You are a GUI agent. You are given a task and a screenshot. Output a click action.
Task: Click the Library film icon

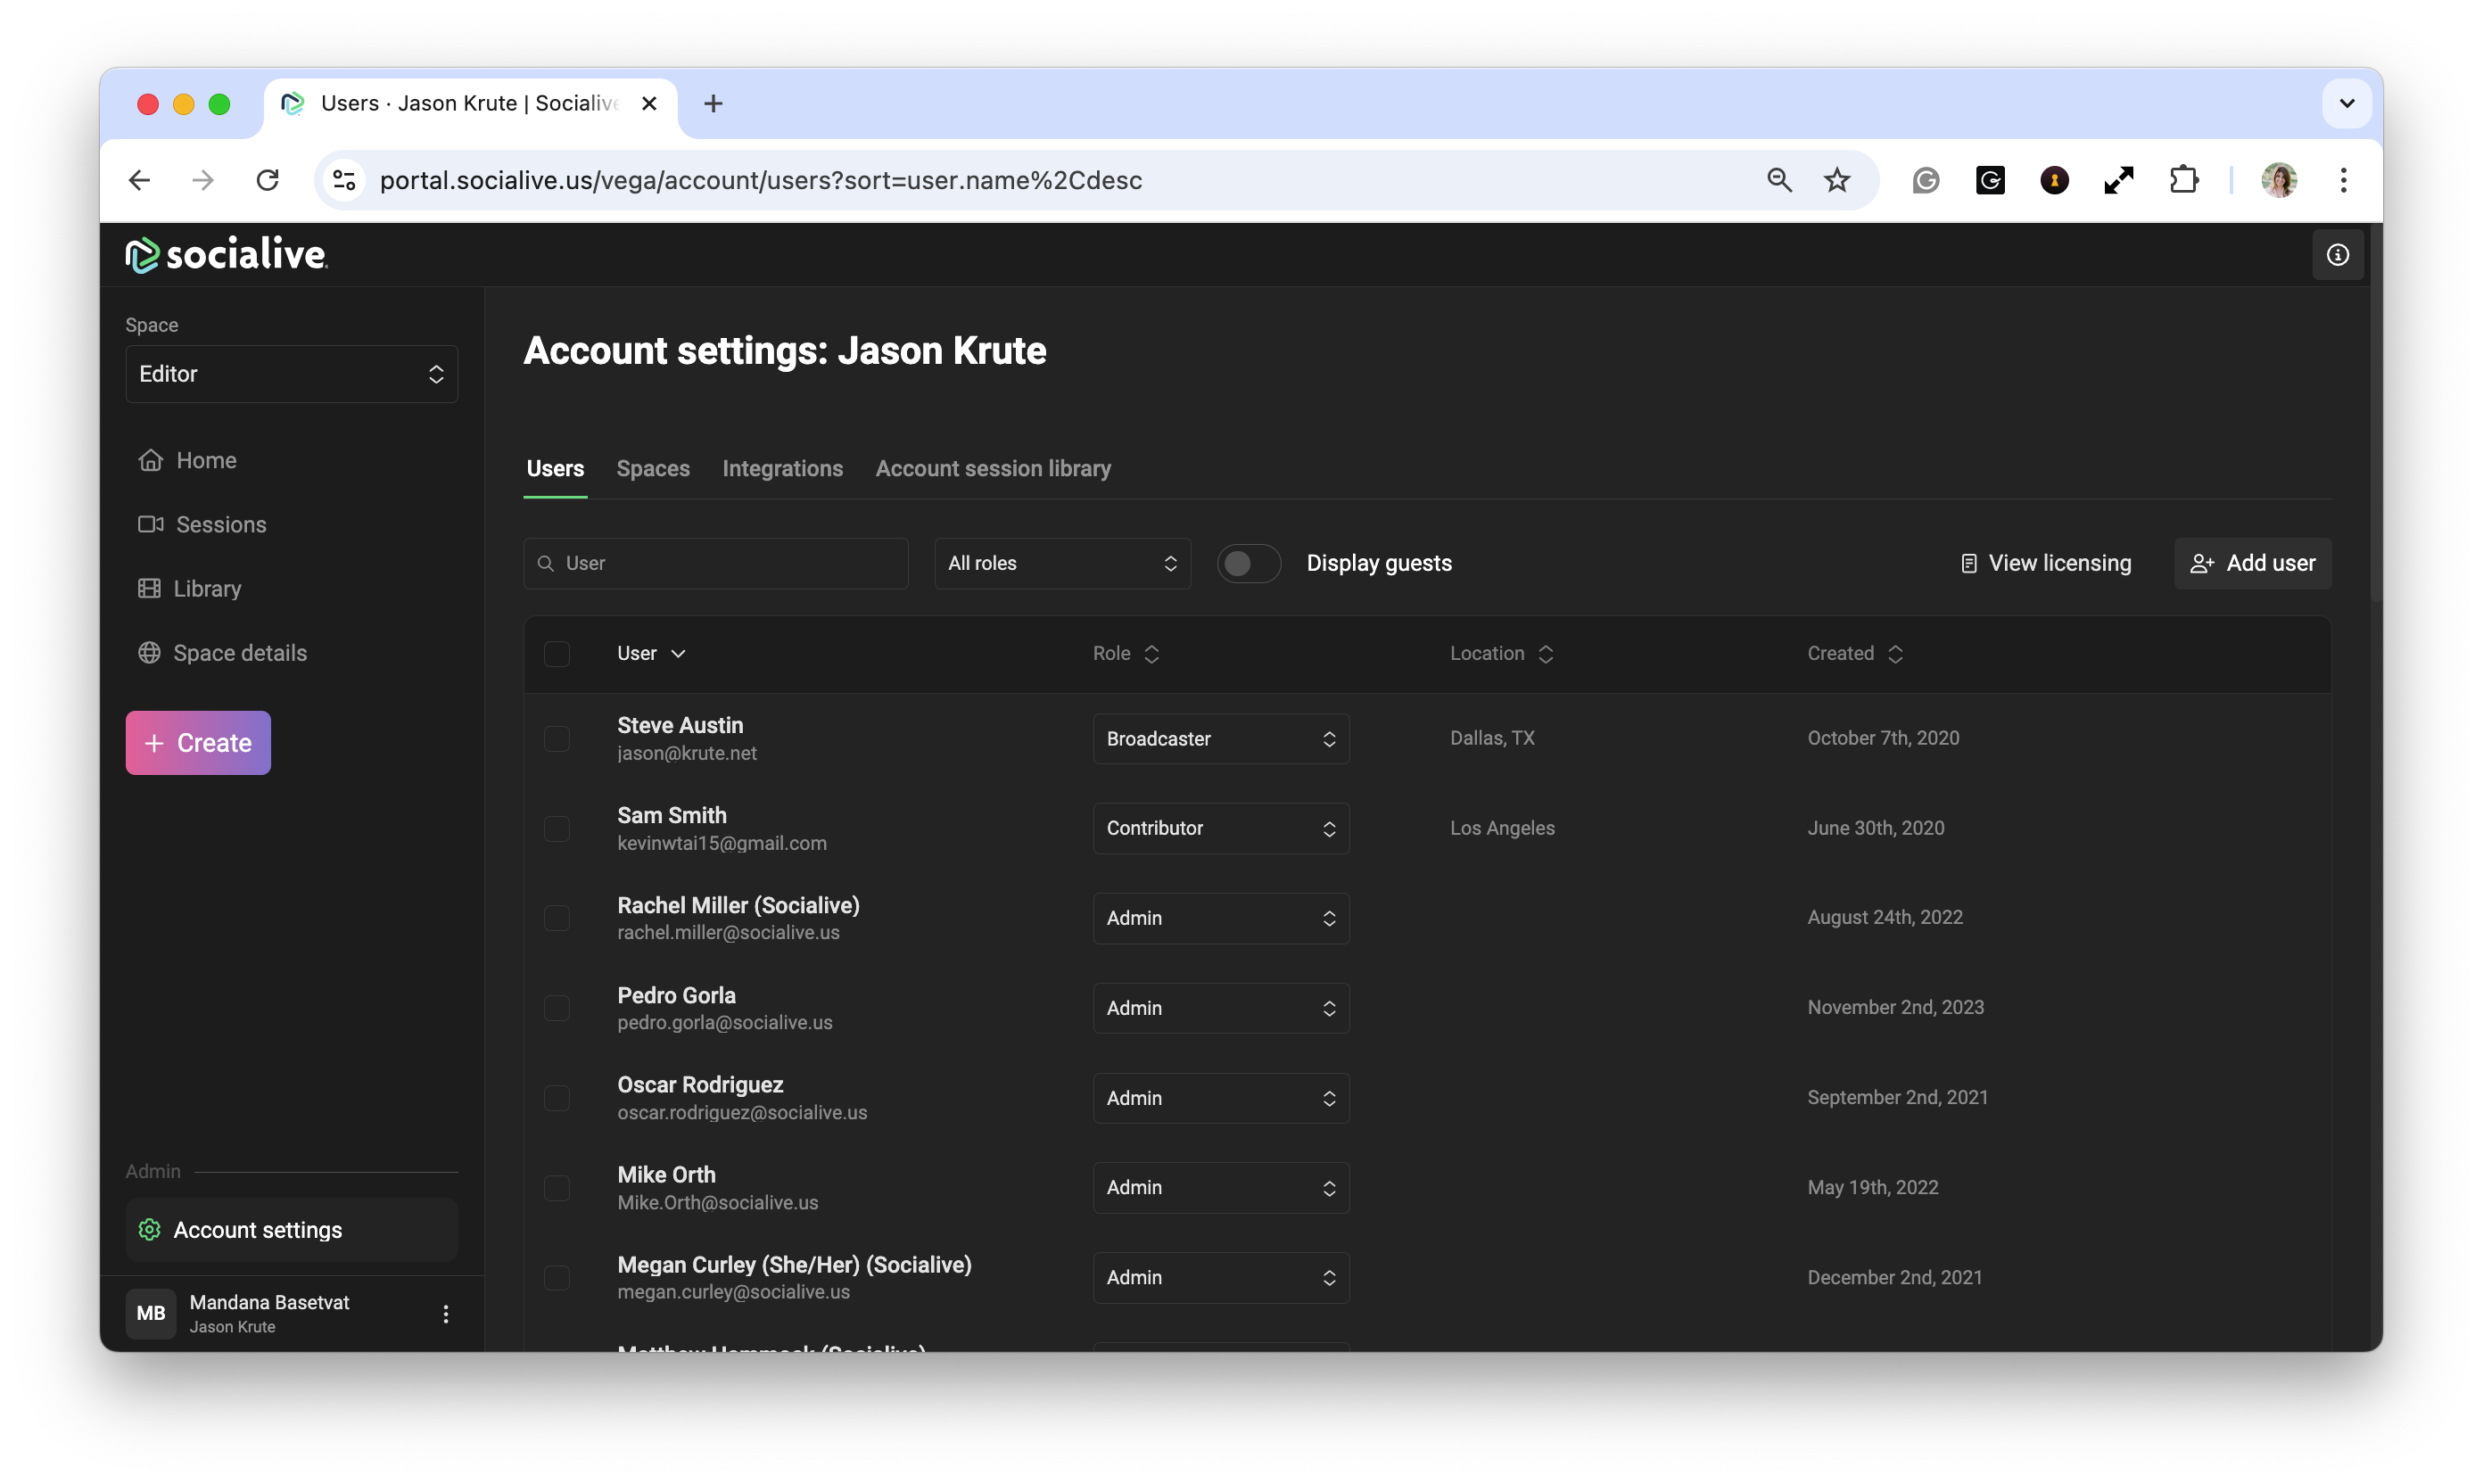pyautogui.click(x=149, y=588)
